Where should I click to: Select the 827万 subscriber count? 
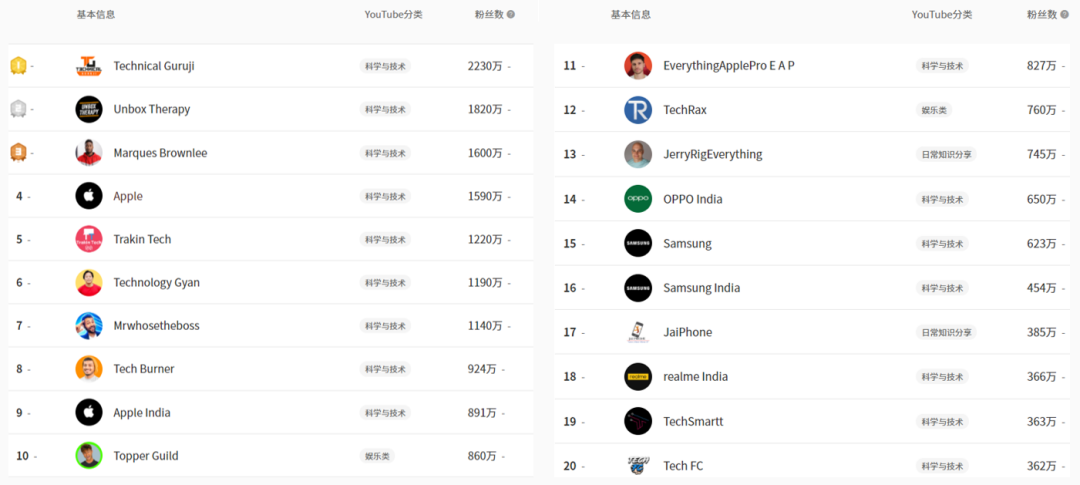pyautogui.click(x=1041, y=65)
